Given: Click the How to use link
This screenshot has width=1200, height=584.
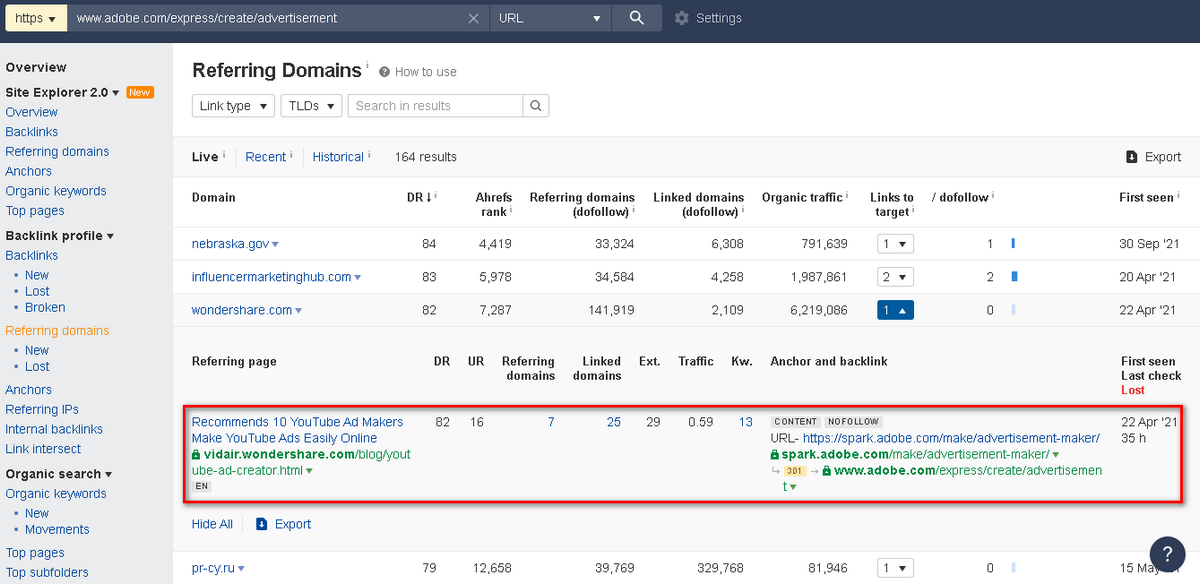Looking at the screenshot, I should [425, 72].
